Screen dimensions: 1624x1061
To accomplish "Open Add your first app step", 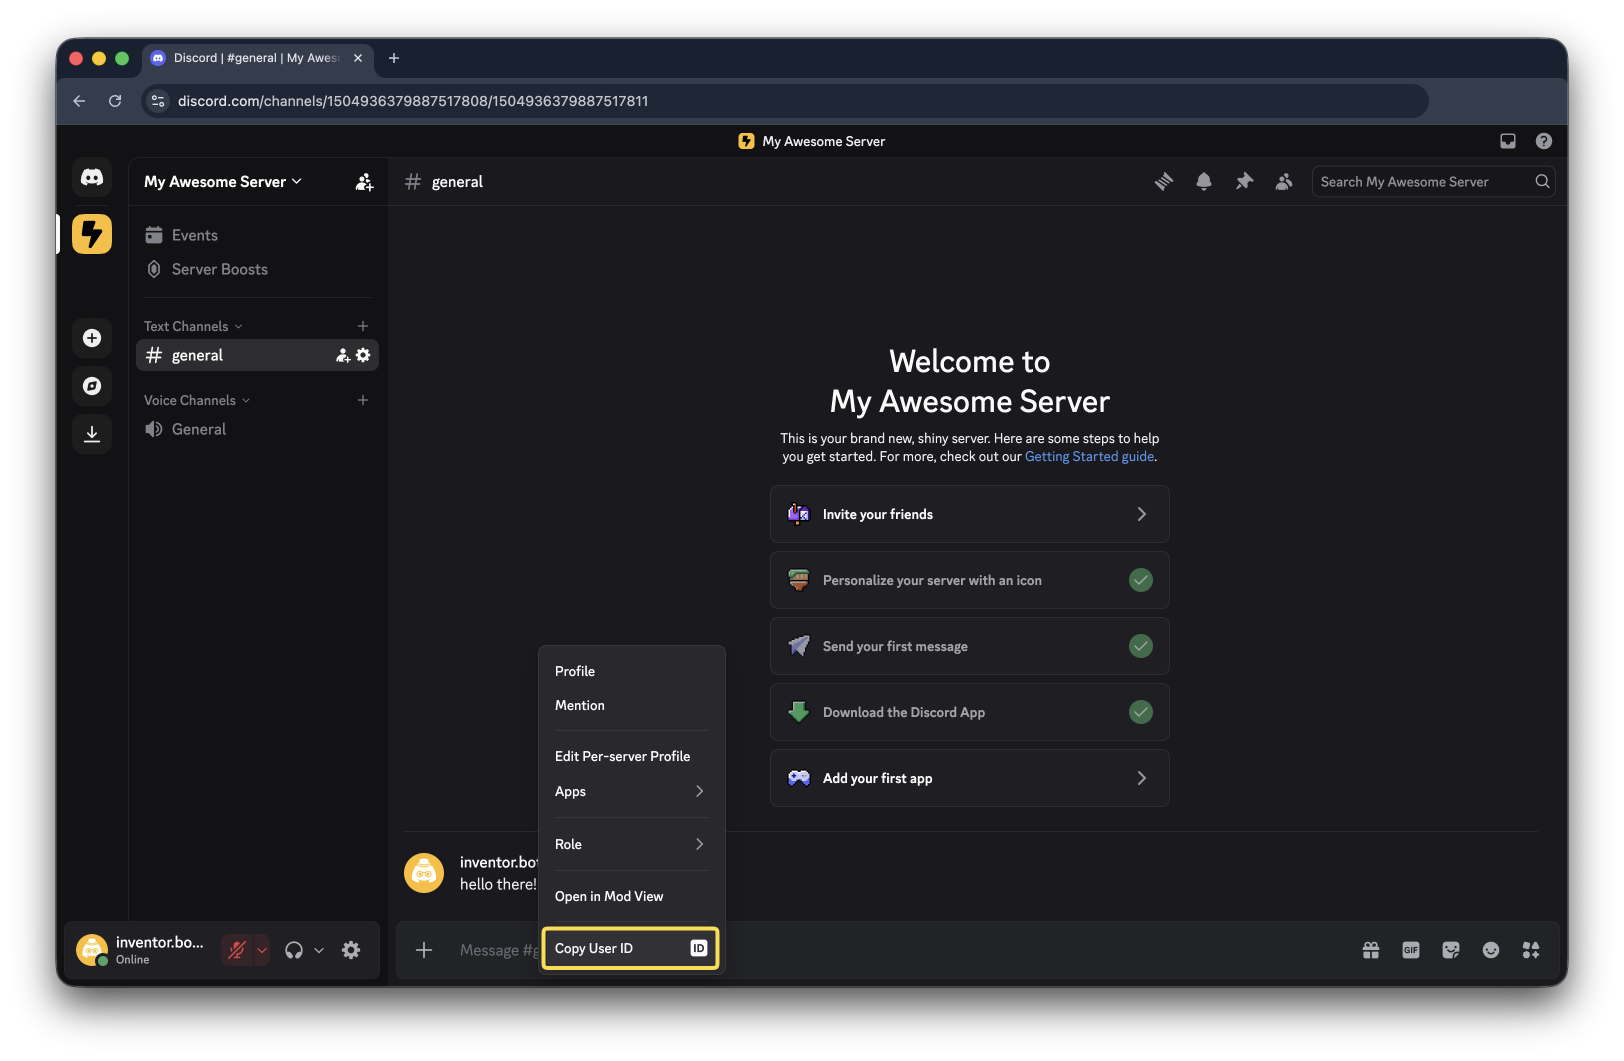I will click(x=970, y=778).
